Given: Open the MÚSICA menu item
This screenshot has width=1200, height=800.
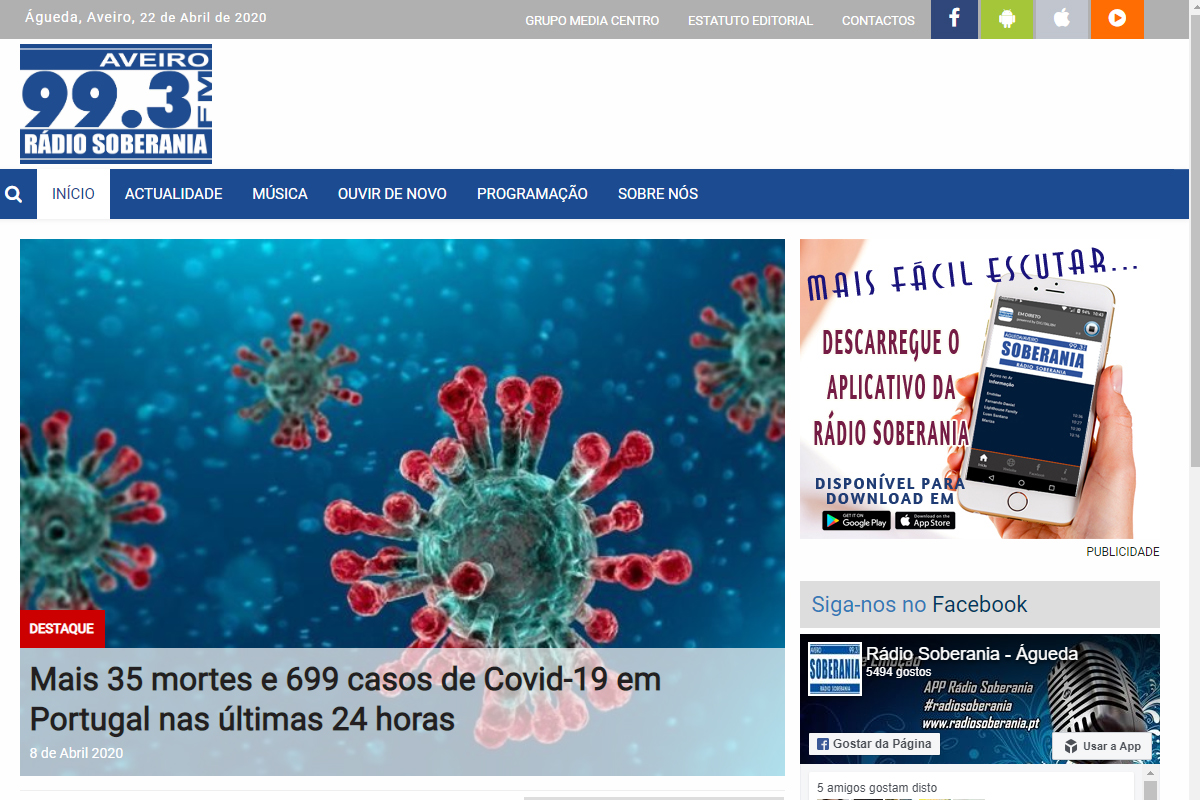Looking at the screenshot, I should [x=280, y=194].
